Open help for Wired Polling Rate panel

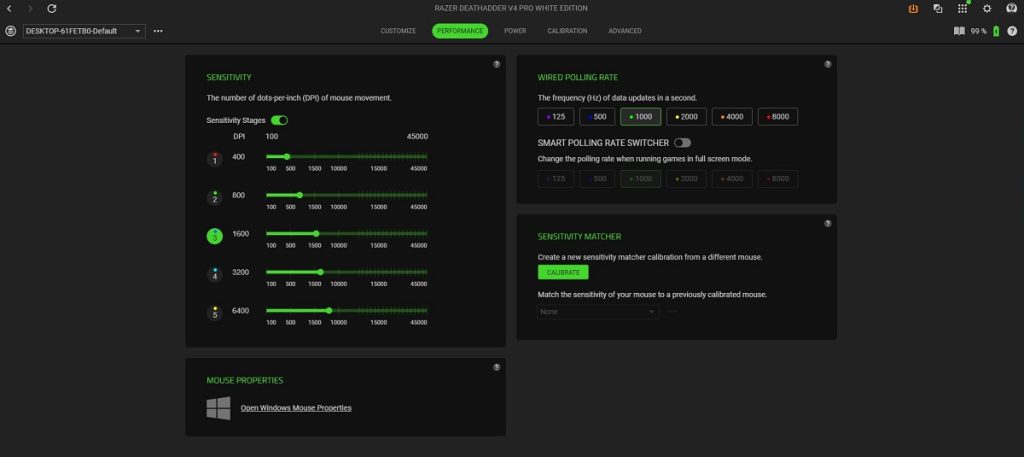827,64
